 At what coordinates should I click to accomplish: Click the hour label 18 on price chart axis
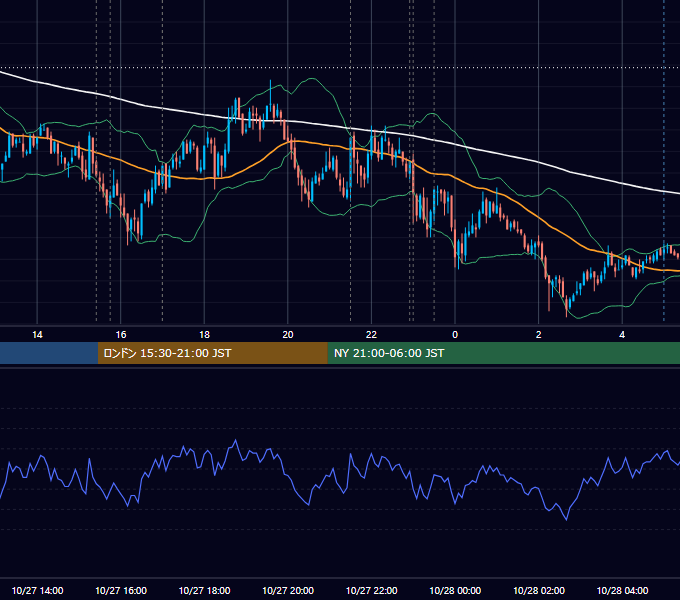pyautogui.click(x=204, y=335)
